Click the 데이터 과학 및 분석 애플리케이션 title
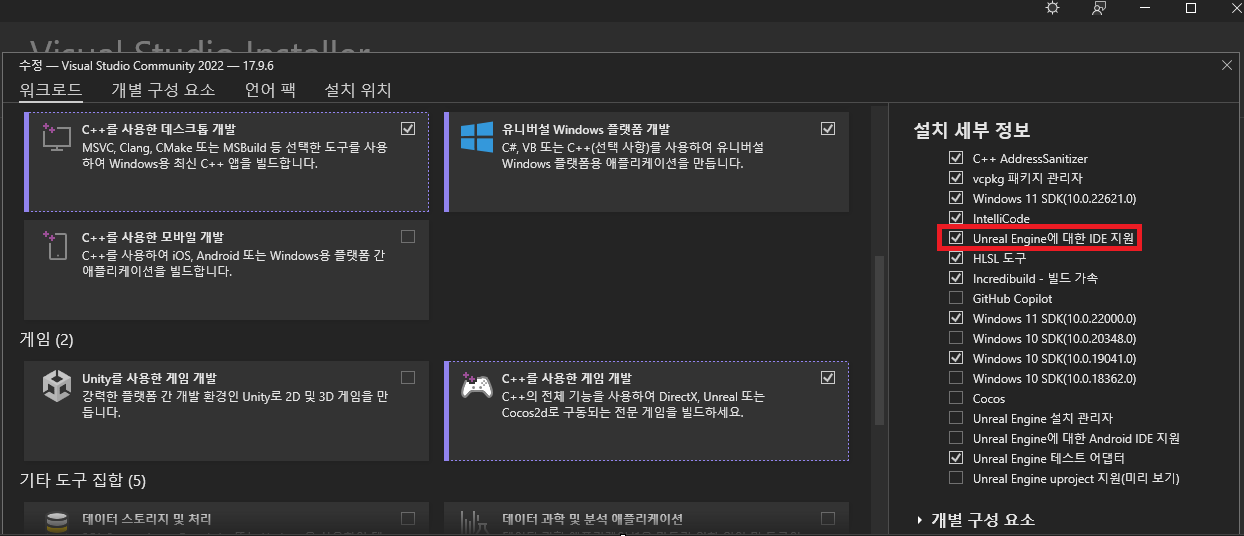1244x536 pixels. [x=593, y=519]
